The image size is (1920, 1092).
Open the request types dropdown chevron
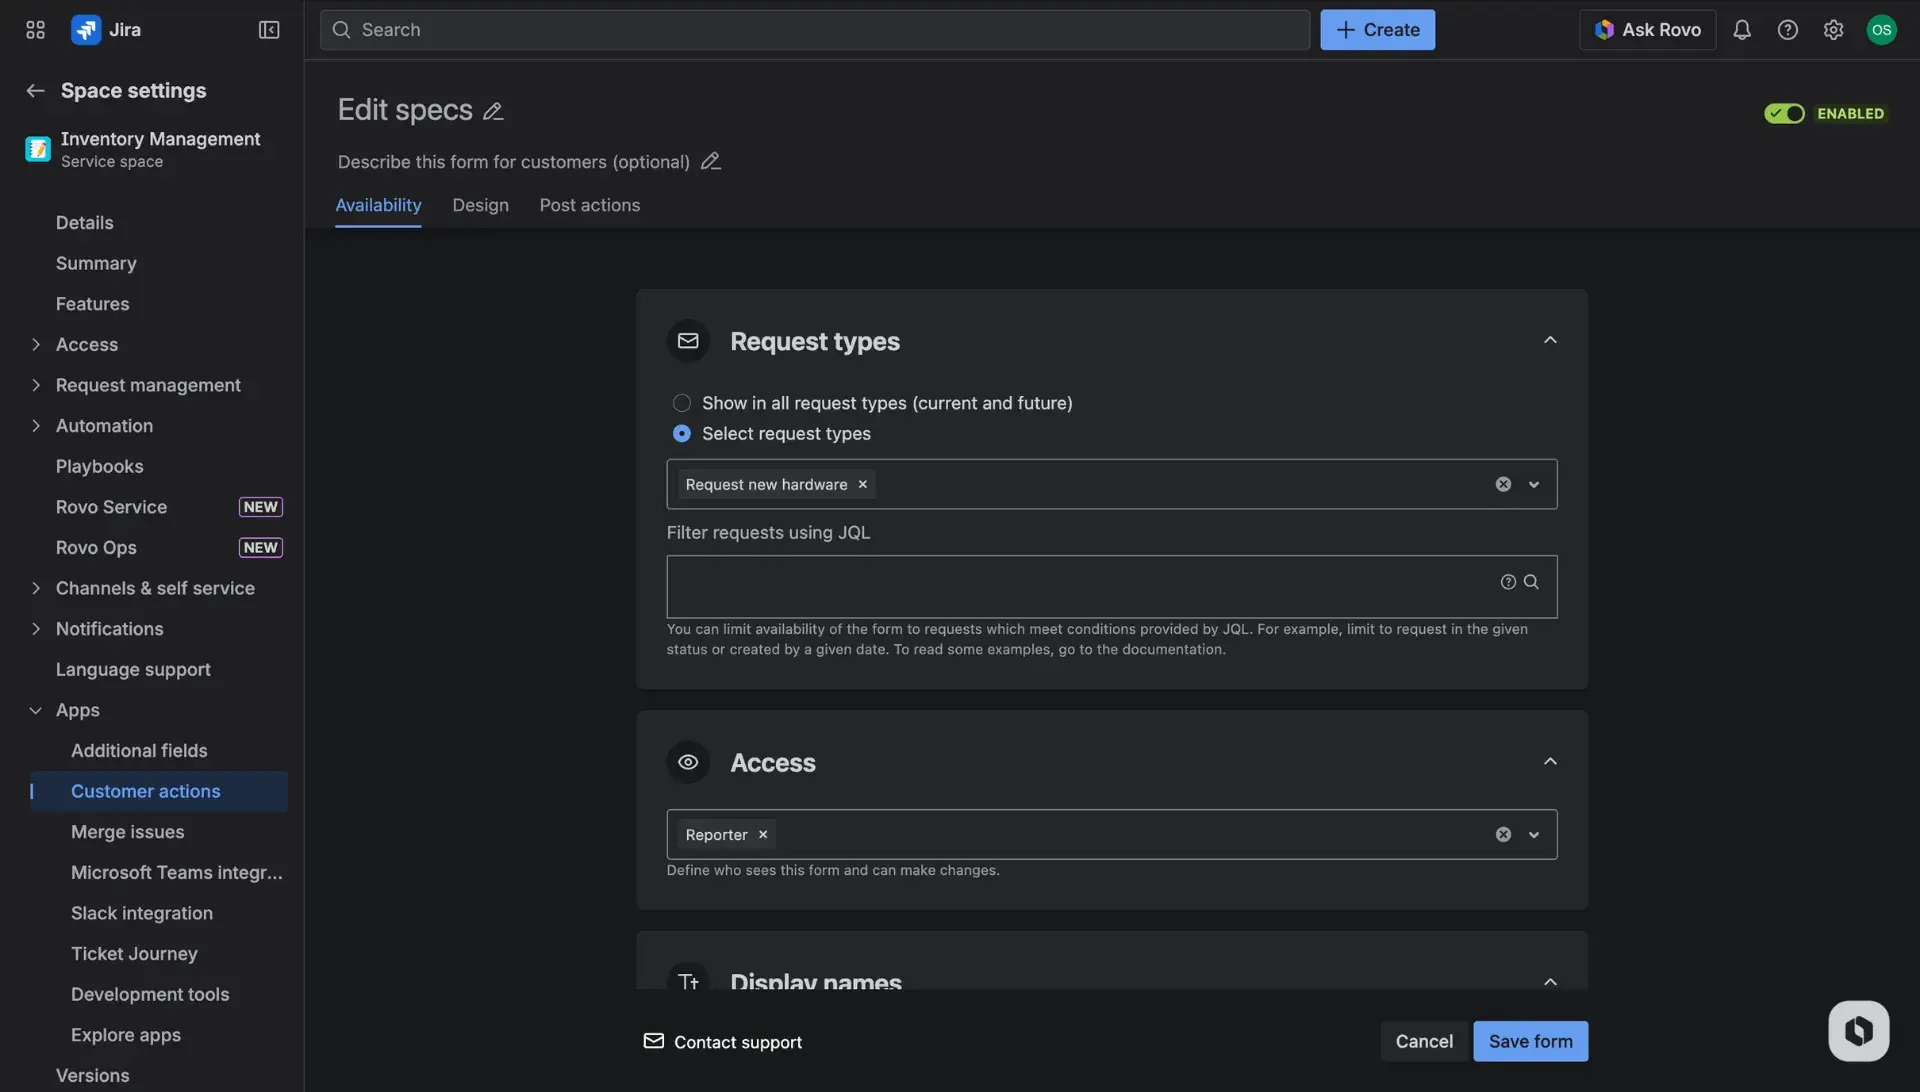point(1533,484)
